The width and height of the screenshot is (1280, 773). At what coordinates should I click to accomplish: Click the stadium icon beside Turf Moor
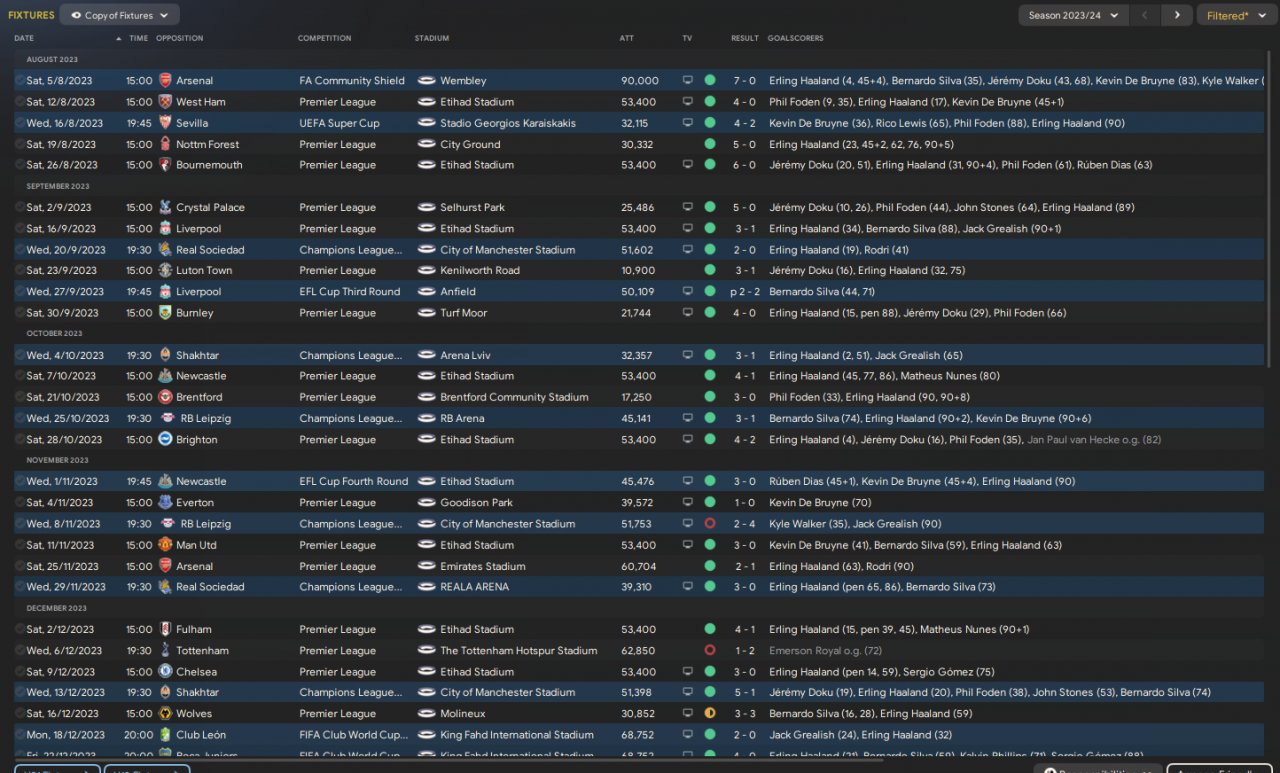426,313
